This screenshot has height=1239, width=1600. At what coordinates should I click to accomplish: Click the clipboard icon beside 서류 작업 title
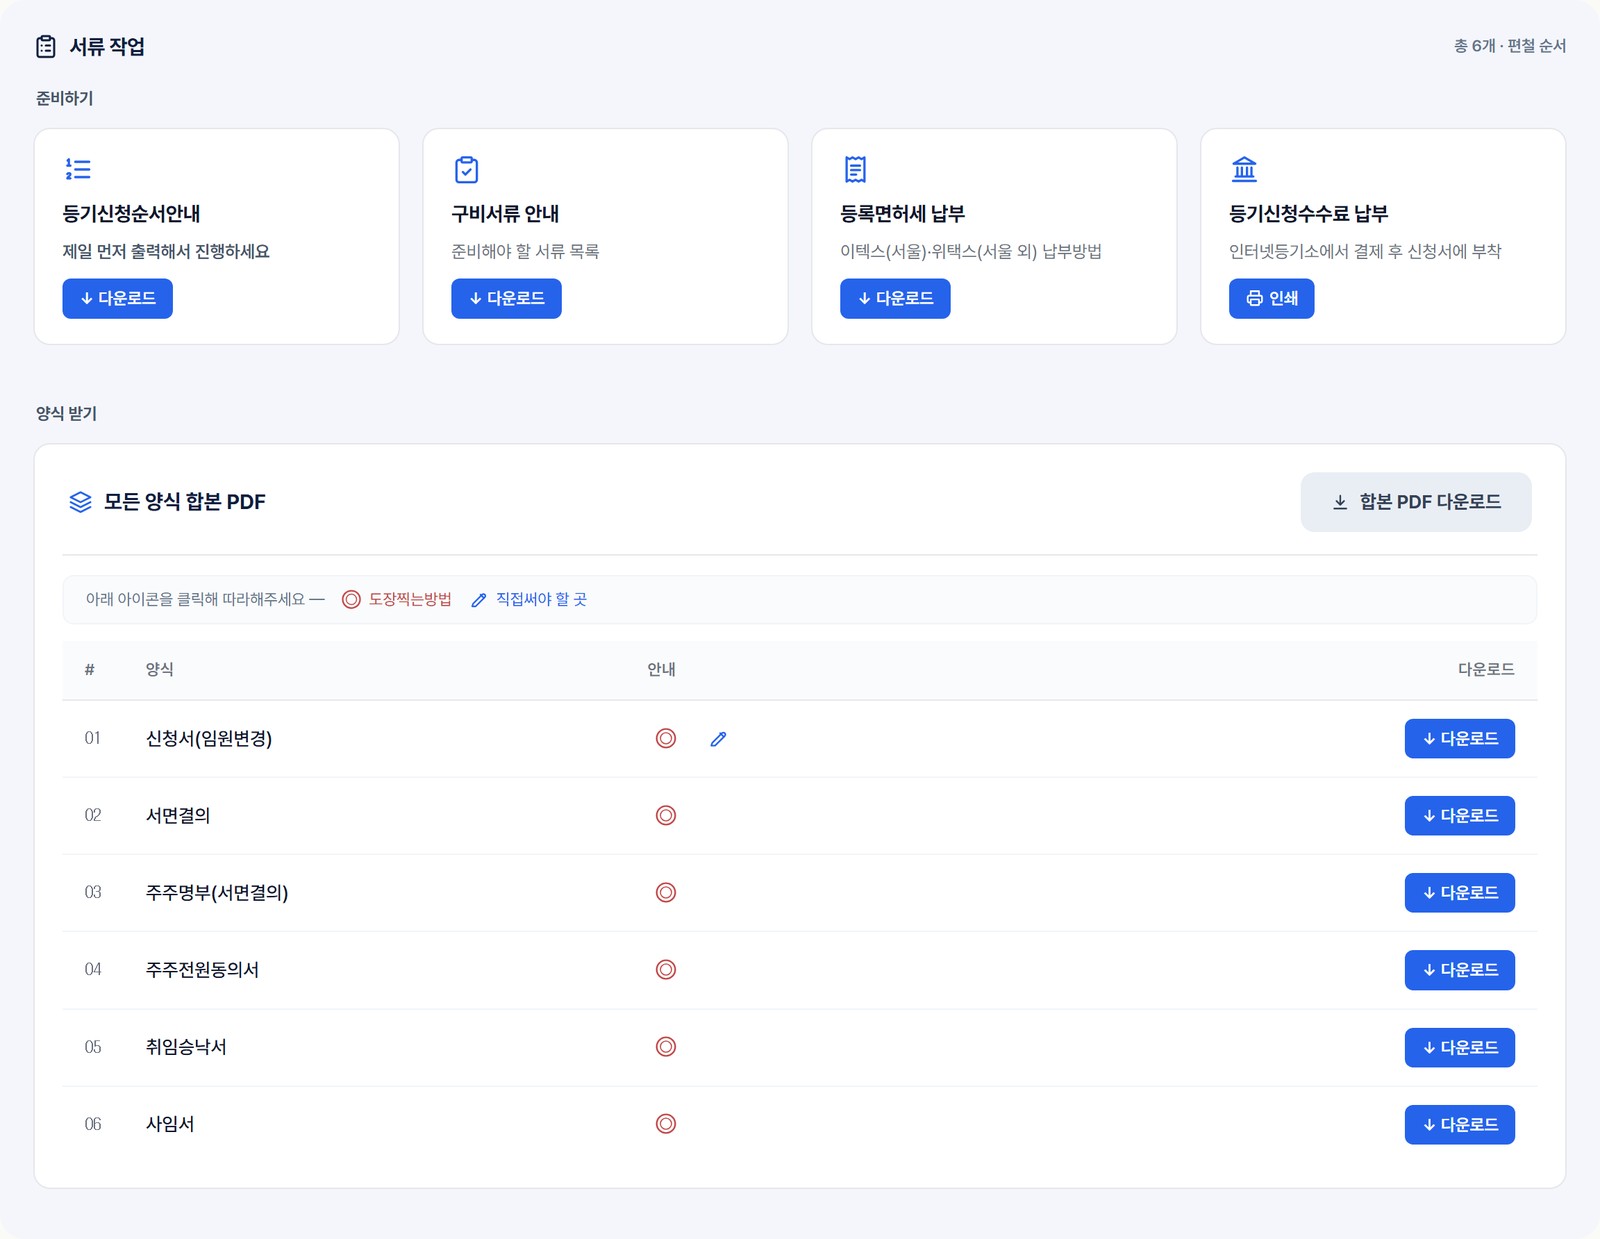click(x=46, y=46)
